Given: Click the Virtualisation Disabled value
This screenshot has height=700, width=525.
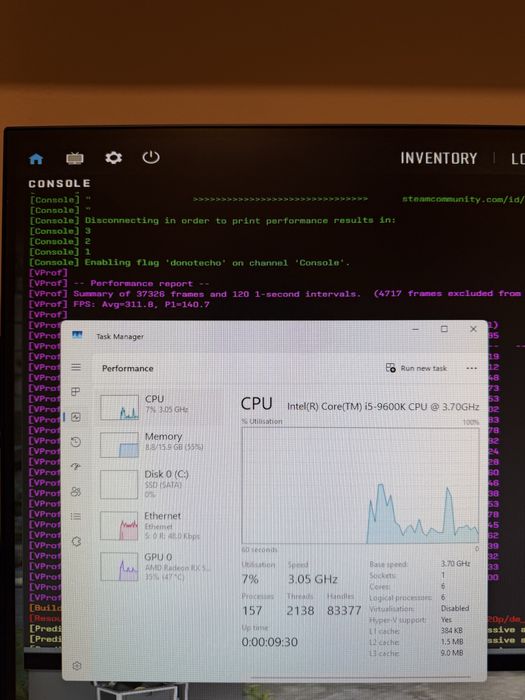Looking at the screenshot, I should click(455, 608).
